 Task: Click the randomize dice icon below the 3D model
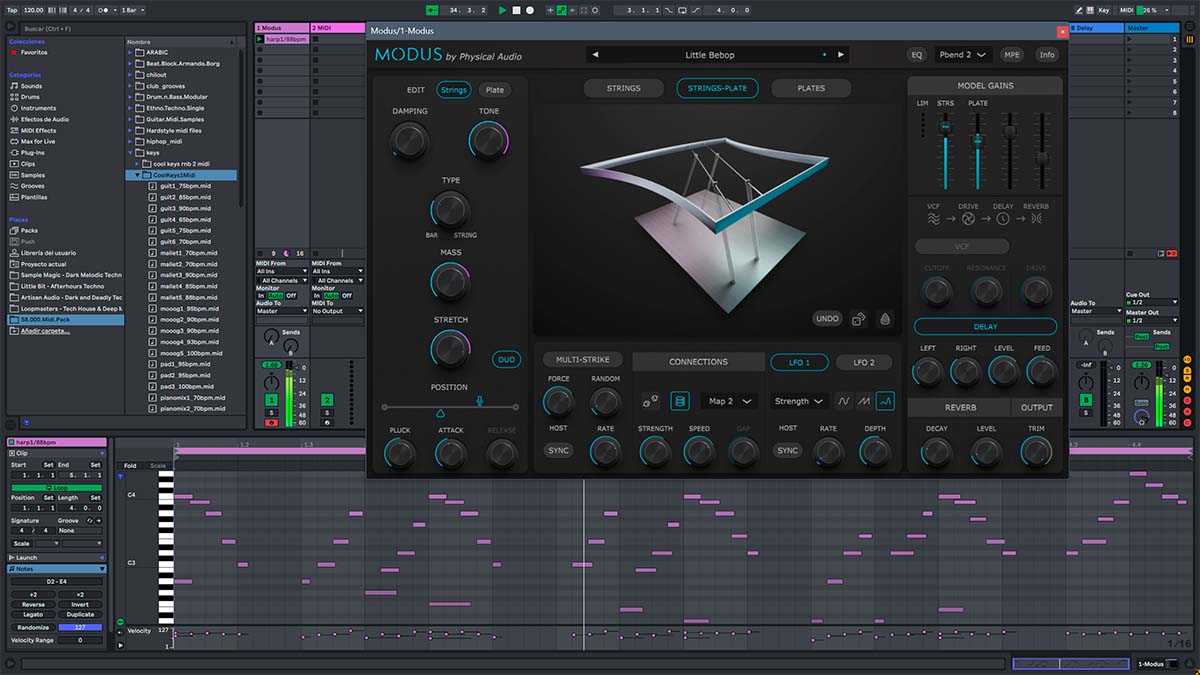(859, 319)
